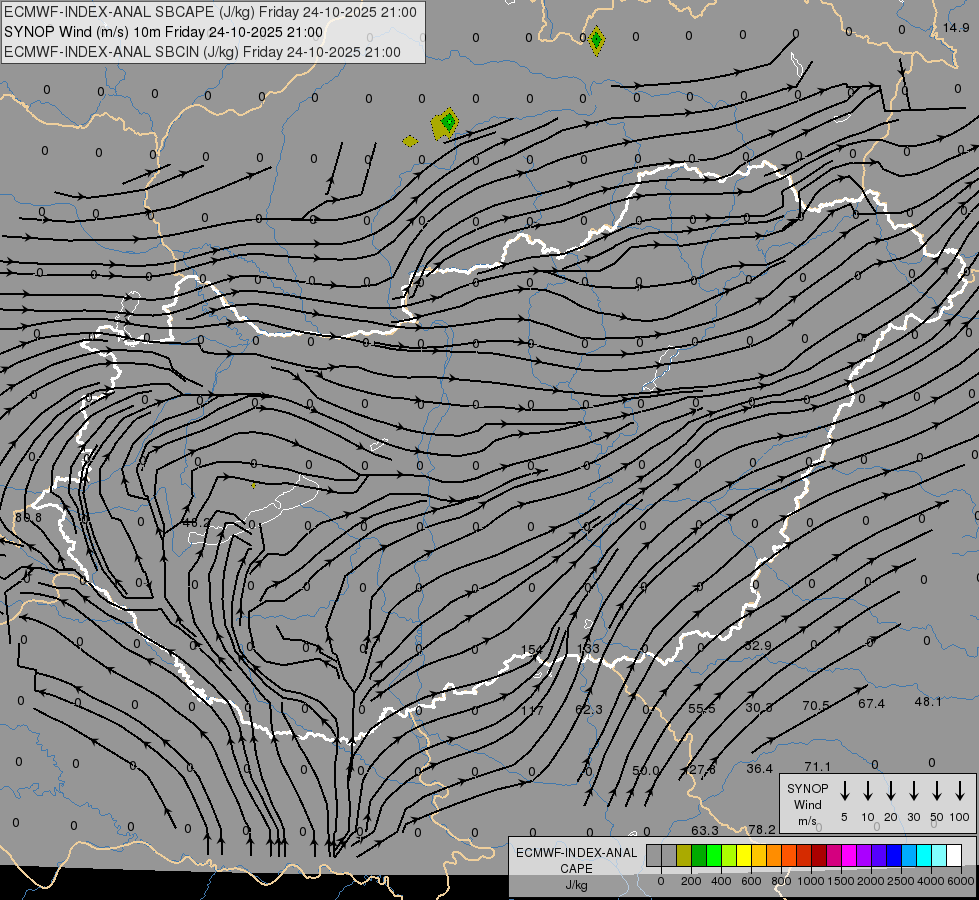This screenshot has width=979, height=900.
Task: Click the 36.4 value on the map
Action: [x=759, y=769]
